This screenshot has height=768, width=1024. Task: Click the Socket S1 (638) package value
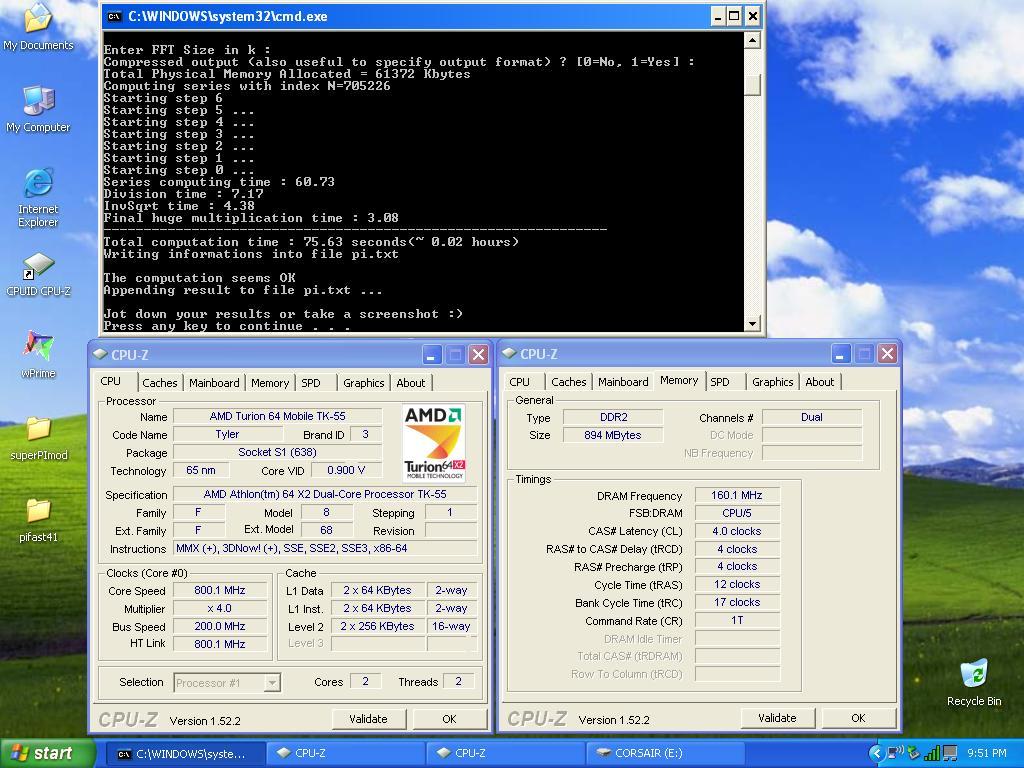[x=278, y=452]
